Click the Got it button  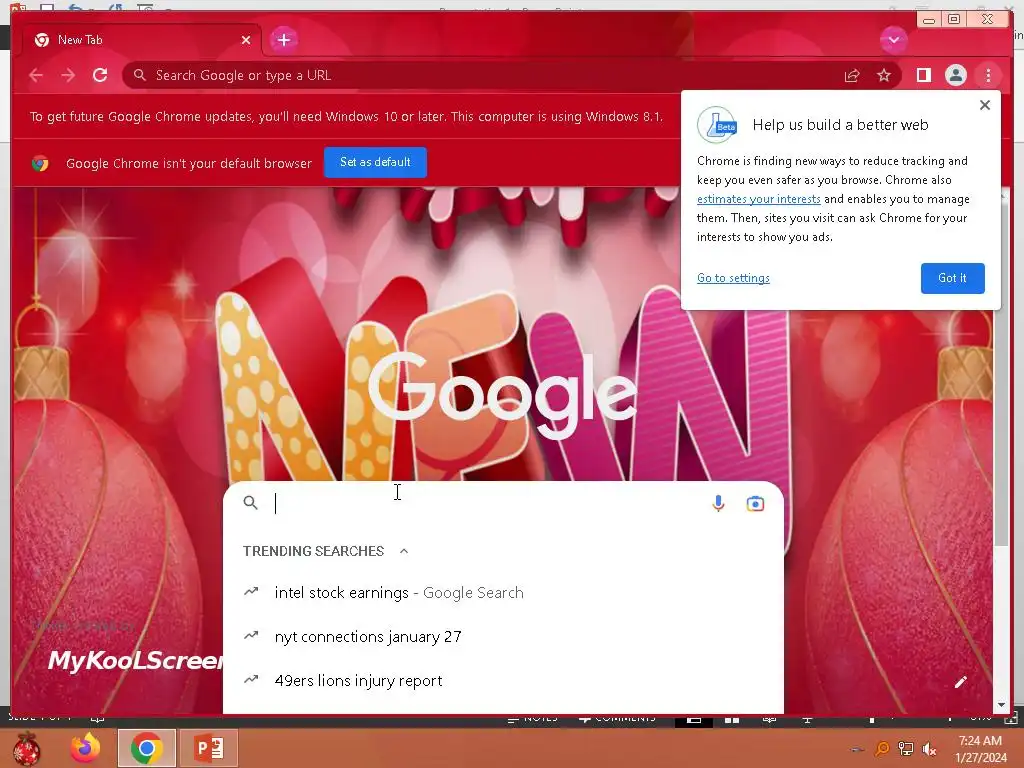(x=952, y=278)
